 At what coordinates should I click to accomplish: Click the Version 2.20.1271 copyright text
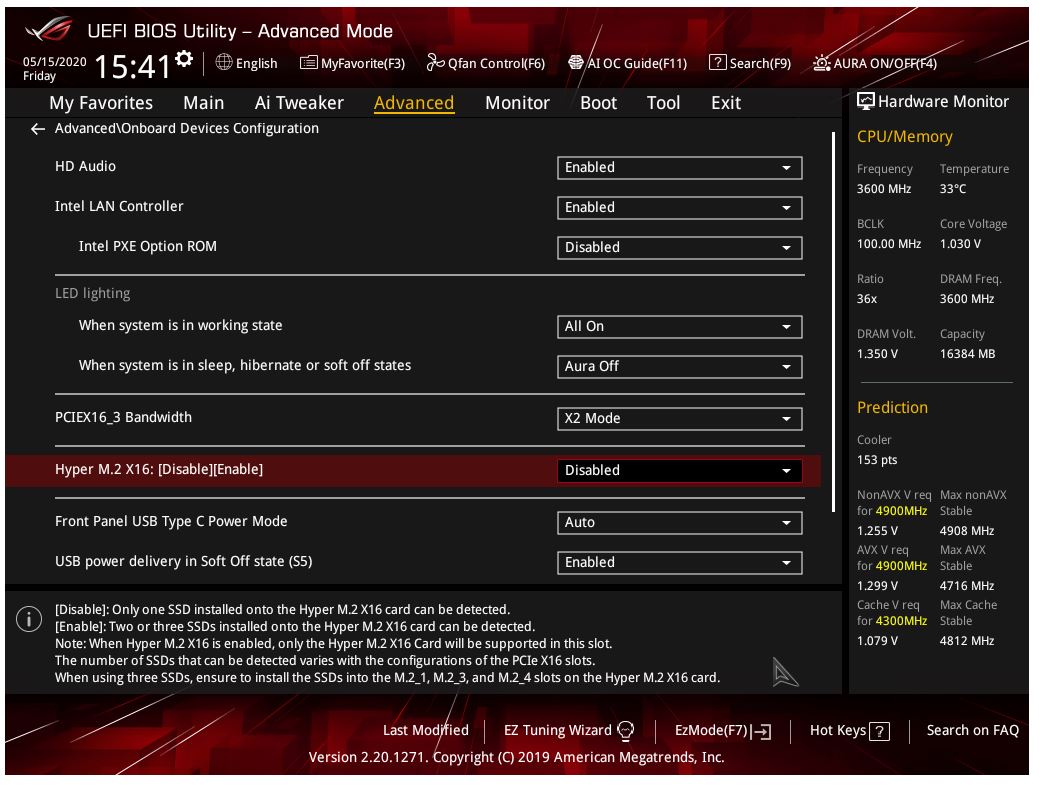(516, 757)
